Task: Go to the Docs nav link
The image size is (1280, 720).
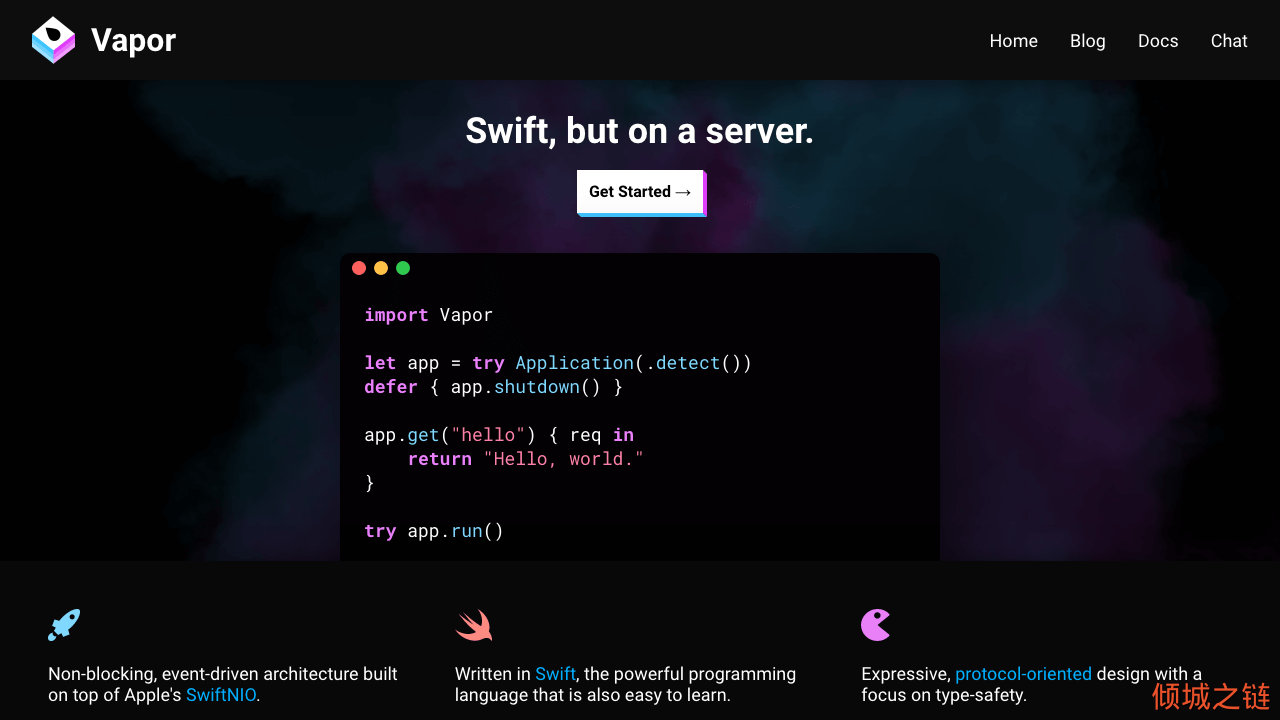Action: 1158,41
